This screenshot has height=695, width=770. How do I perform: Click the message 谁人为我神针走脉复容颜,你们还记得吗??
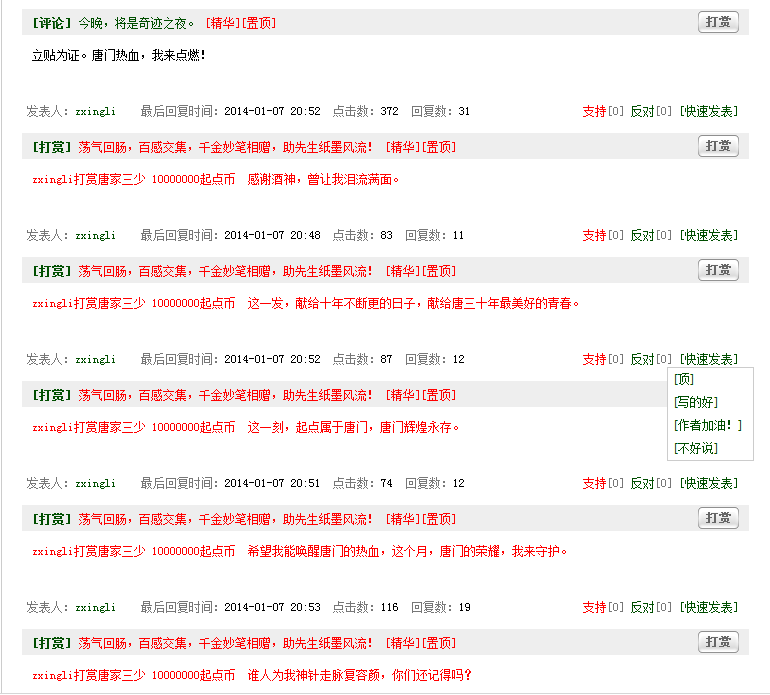click(359, 676)
